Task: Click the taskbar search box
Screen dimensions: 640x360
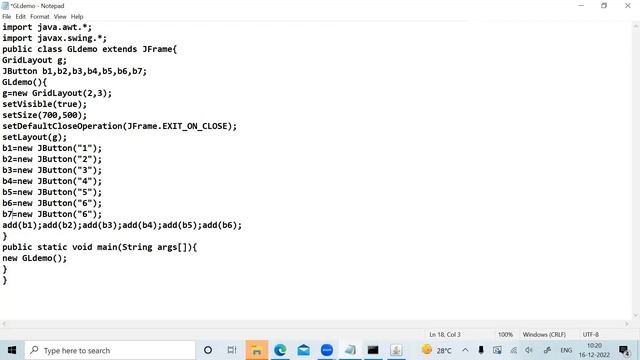Action: (x=110, y=350)
